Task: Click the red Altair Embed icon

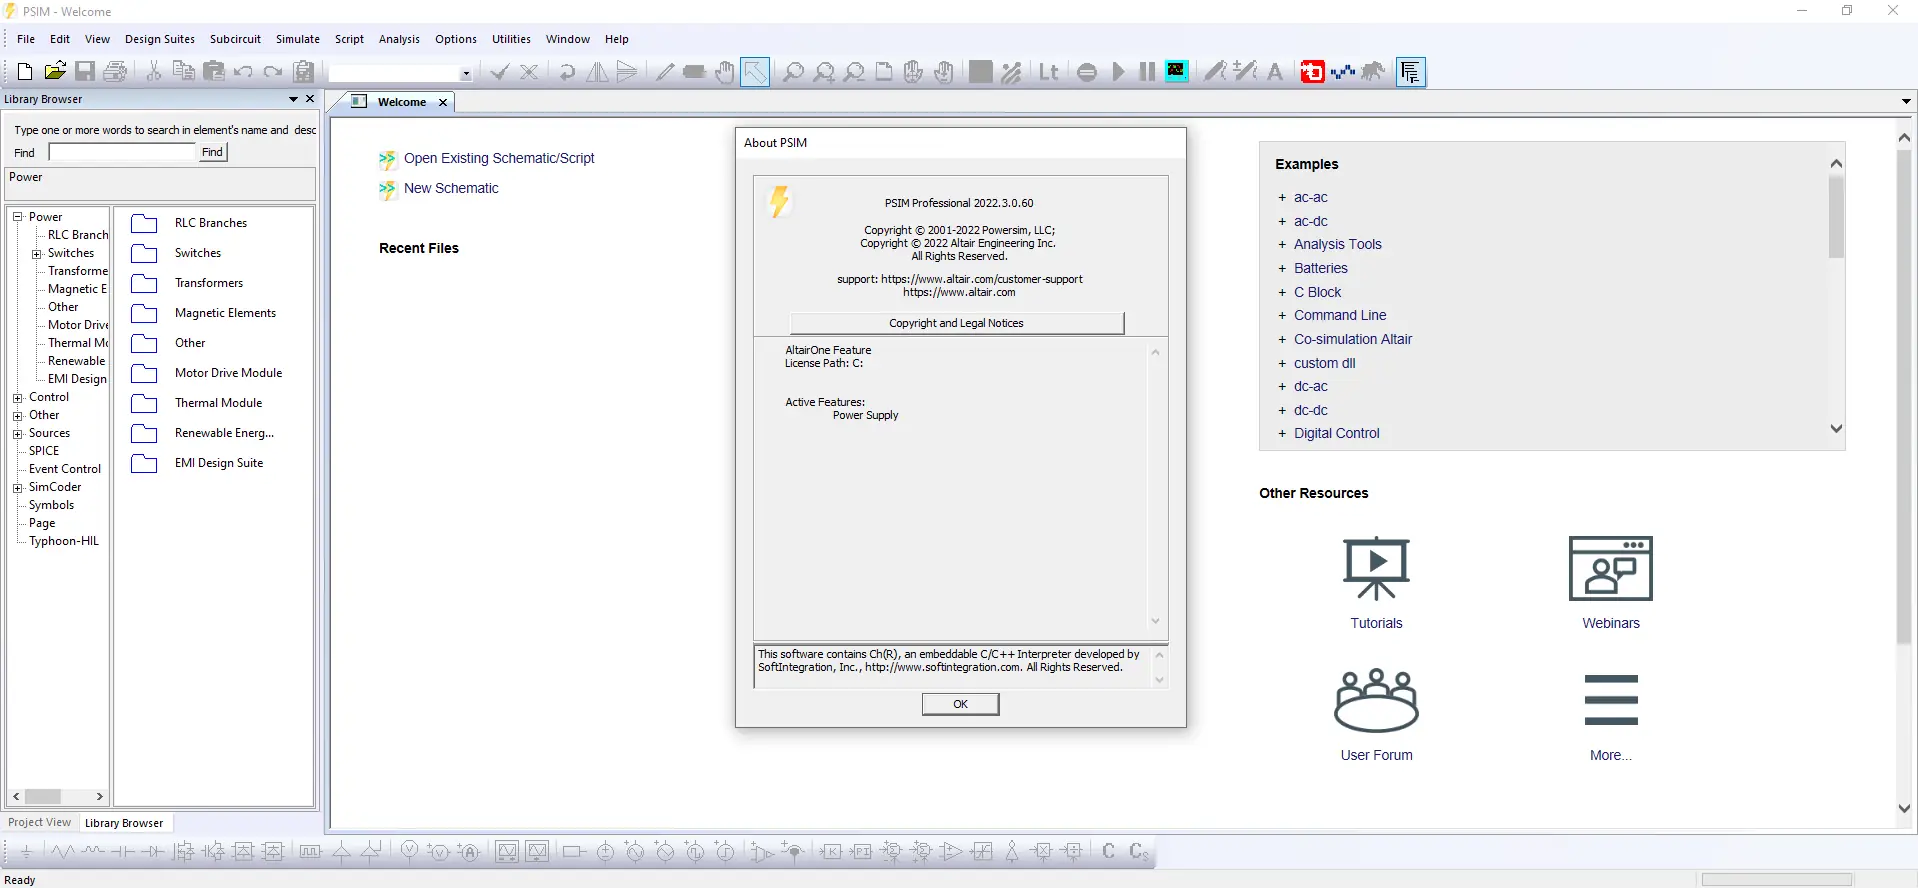Action: pos(1312,72)
